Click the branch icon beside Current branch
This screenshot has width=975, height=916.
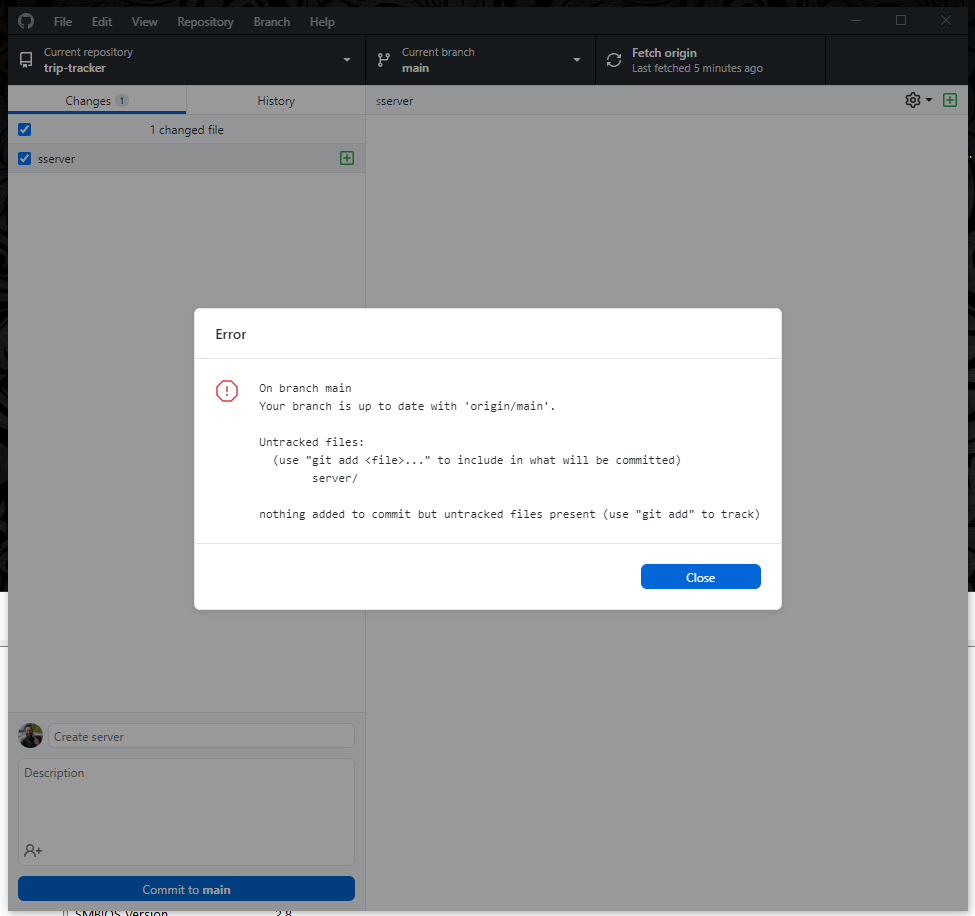click(x=383, y=59)
